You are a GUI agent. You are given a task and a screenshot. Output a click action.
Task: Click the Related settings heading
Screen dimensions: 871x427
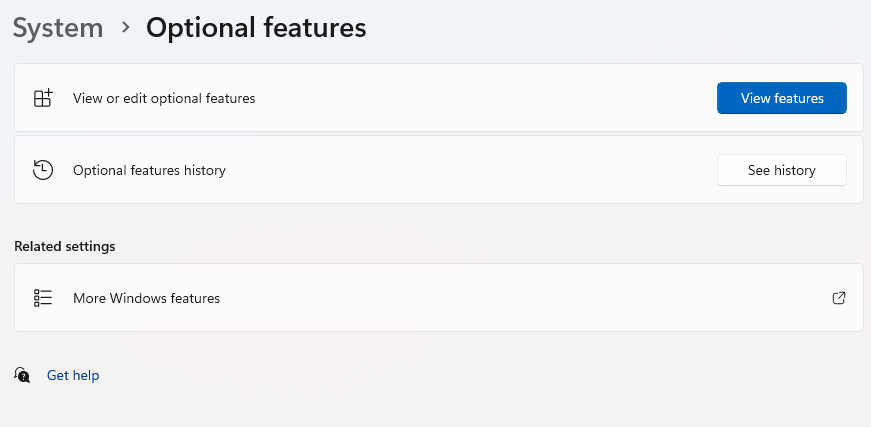pos(64,246)
